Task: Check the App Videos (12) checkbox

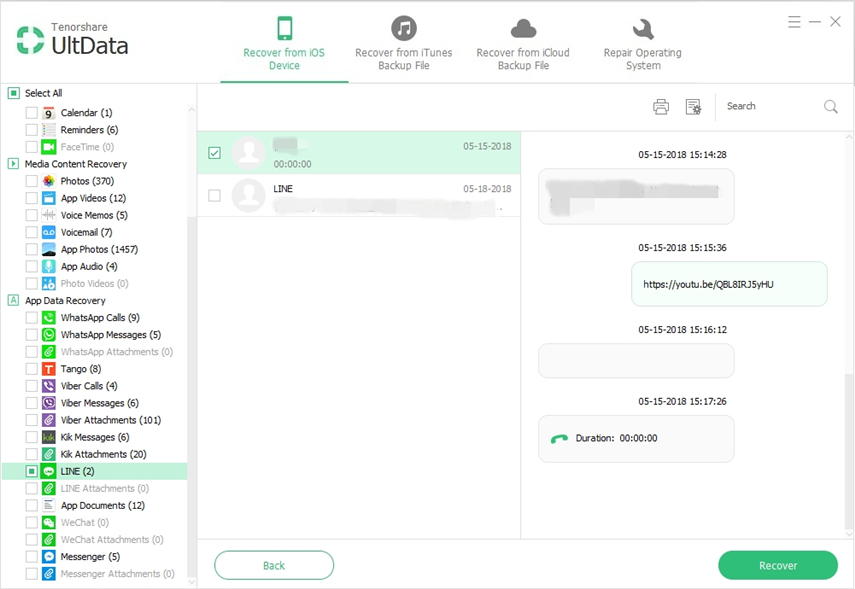Action: click(x=32, y=198)
